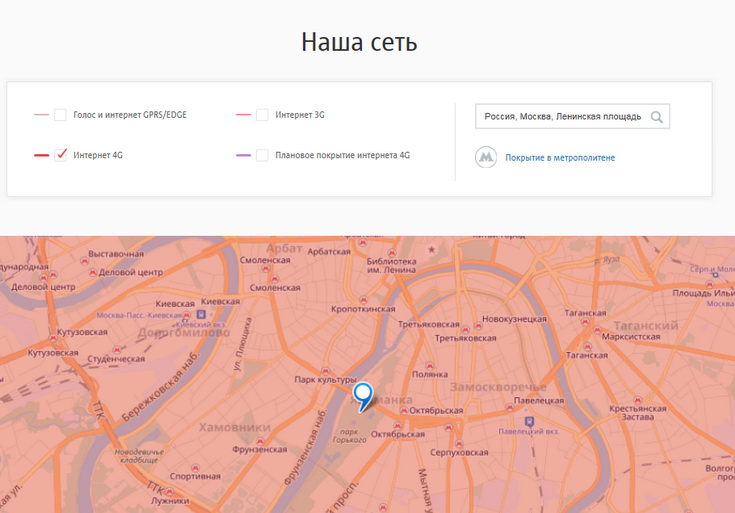Click the Голос и интернет GPRS/EDGE label
735x513 pixels.
pyautogui.click(x=130, y=115)
